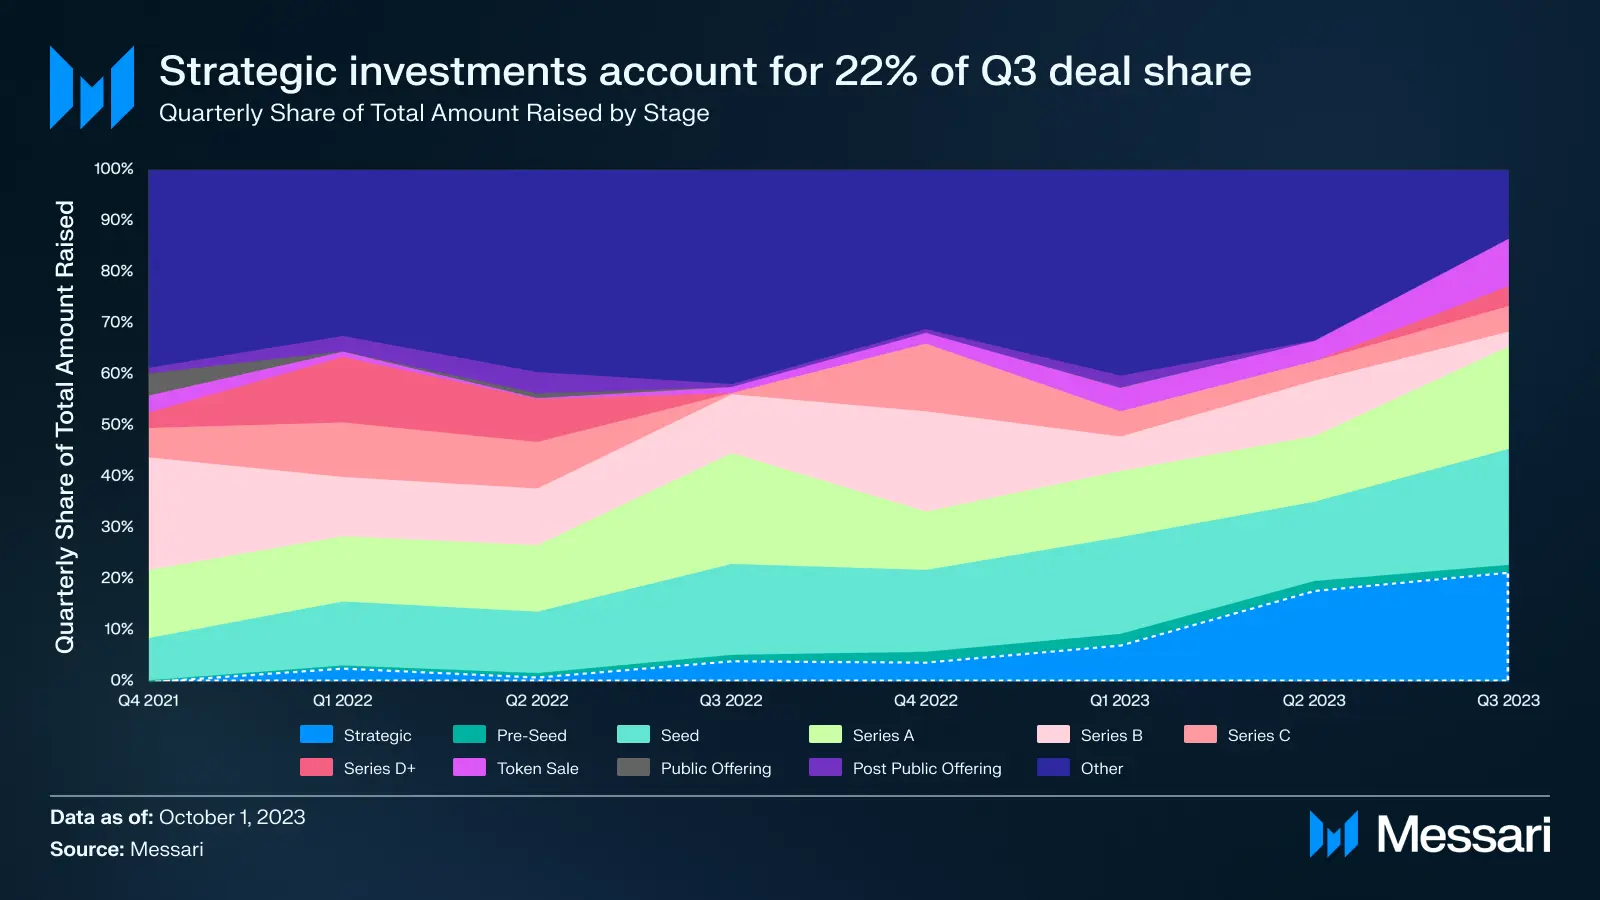Click the Strategic blue legend swatch

[x=316, y=735]
